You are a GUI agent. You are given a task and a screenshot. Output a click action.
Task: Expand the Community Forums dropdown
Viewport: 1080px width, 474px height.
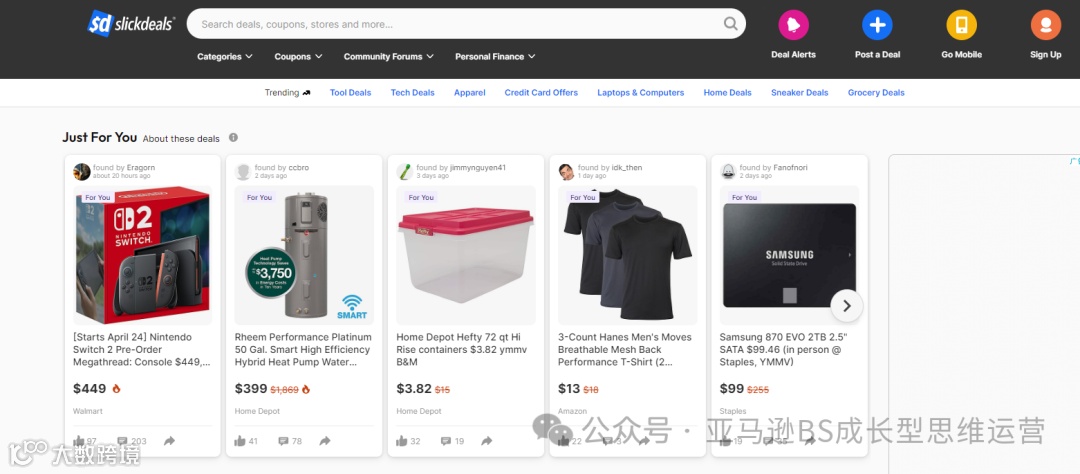point(388,56)
